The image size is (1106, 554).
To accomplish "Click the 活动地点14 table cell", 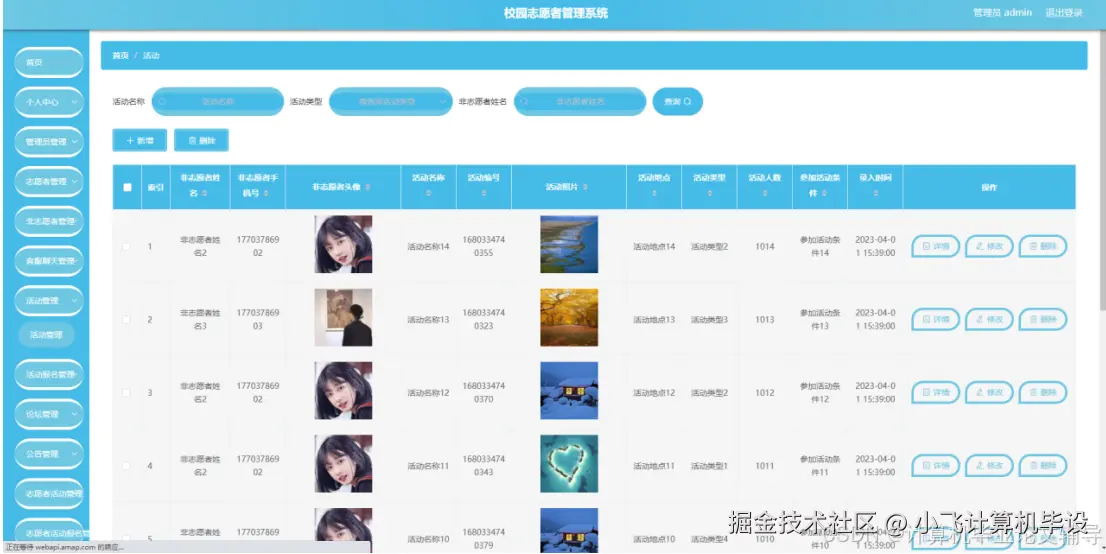I will tap(654, 247).
